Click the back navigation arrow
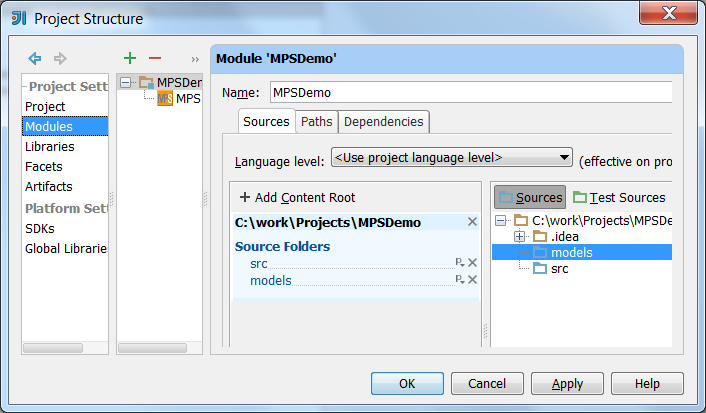This screenshot has height=413, width=706. pyautogui.click(x=35, y=58)
